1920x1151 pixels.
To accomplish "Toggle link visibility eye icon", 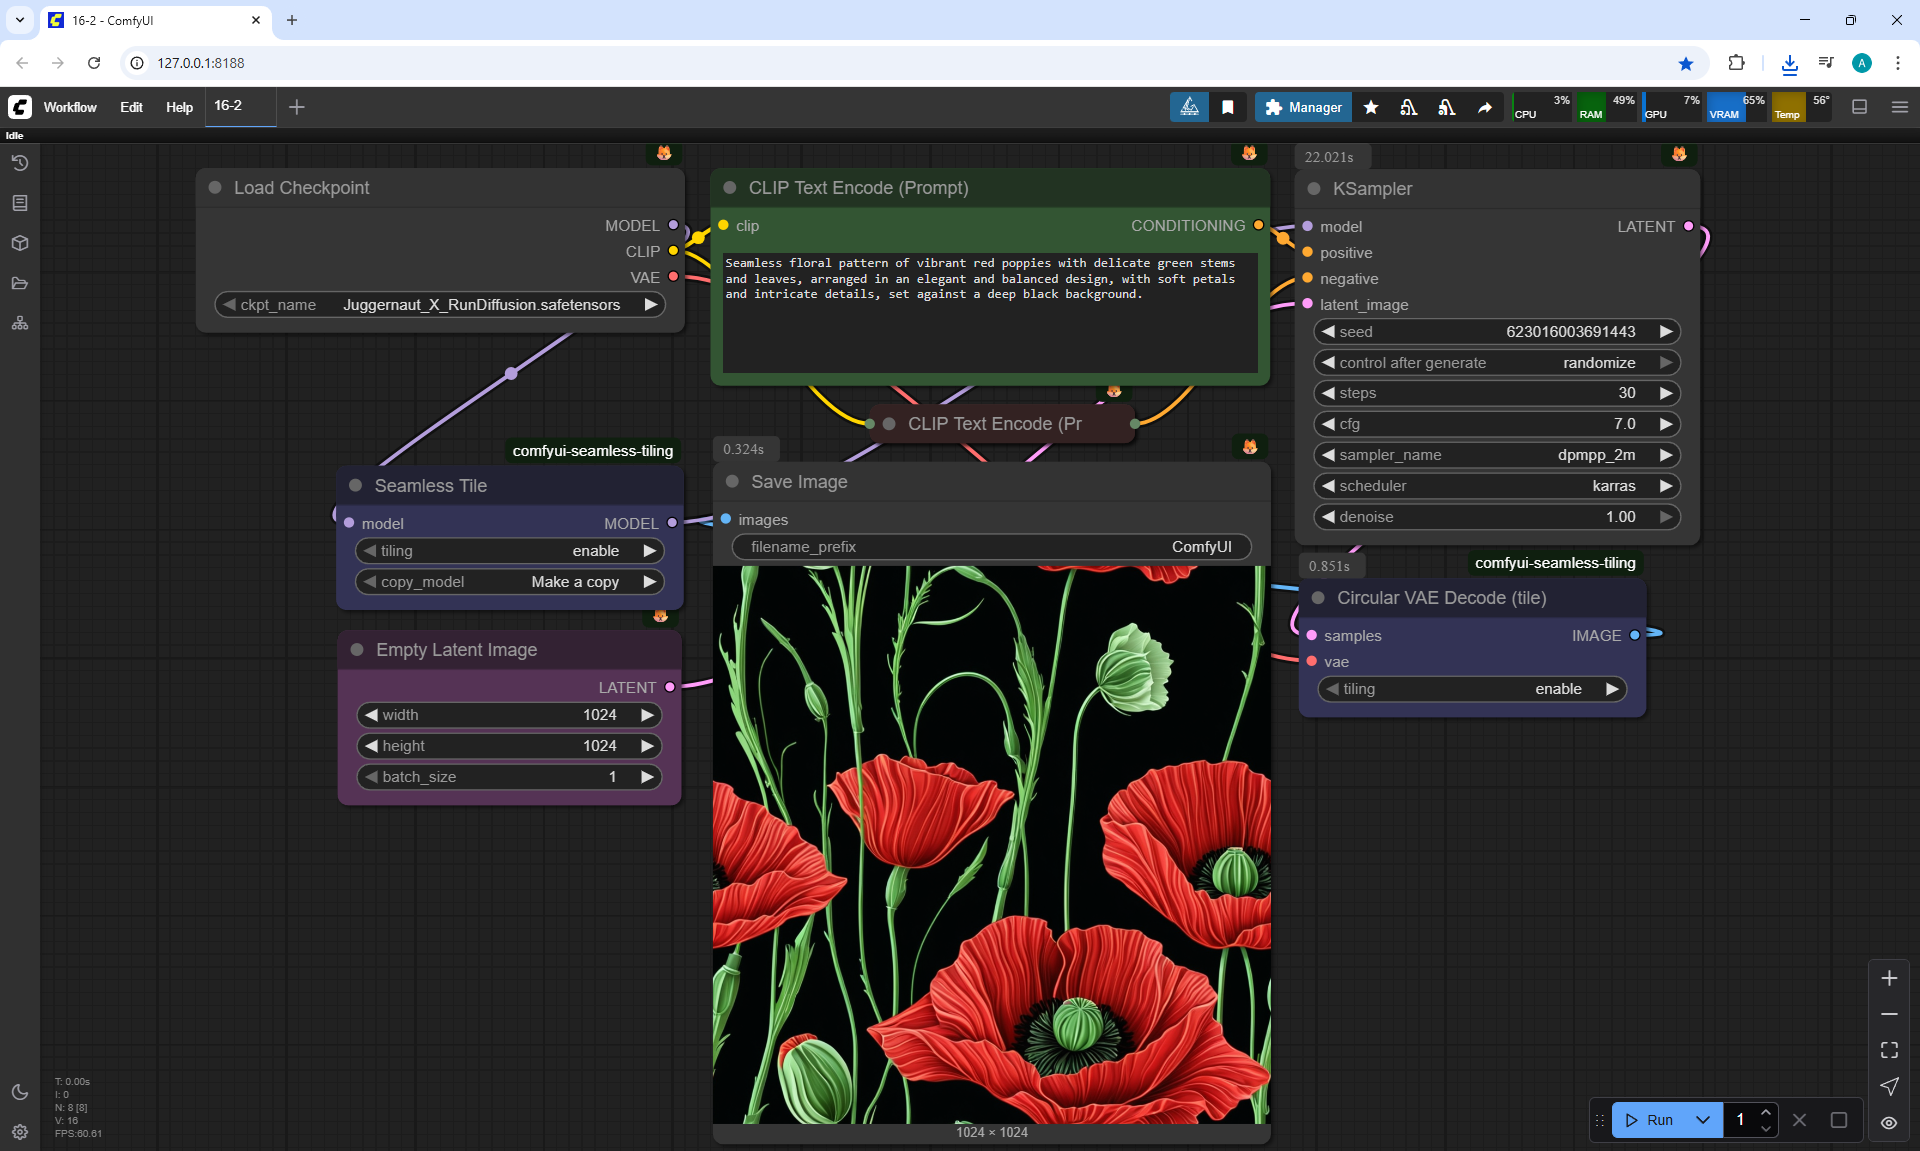I will point(1888,1122).
